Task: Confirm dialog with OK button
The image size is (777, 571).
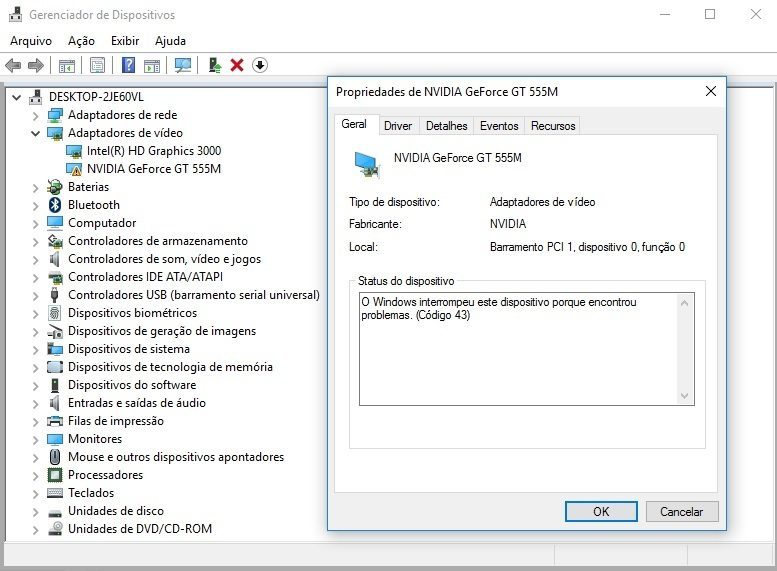Action: point(601,512)
